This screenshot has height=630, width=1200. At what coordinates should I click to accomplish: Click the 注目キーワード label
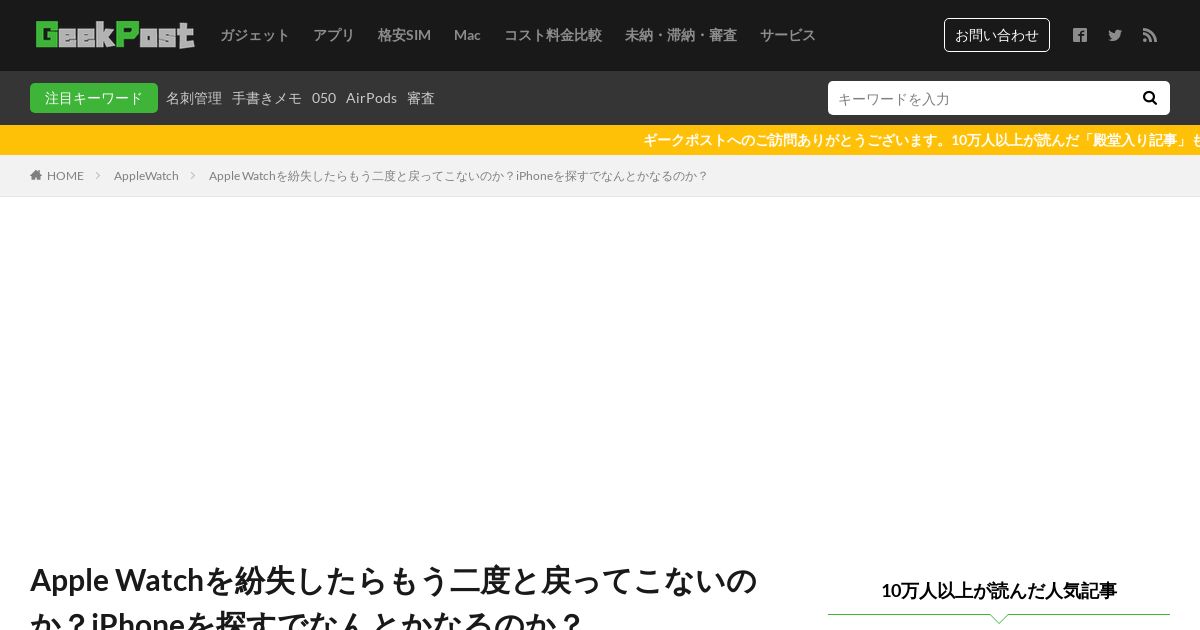tap(94, 98)
